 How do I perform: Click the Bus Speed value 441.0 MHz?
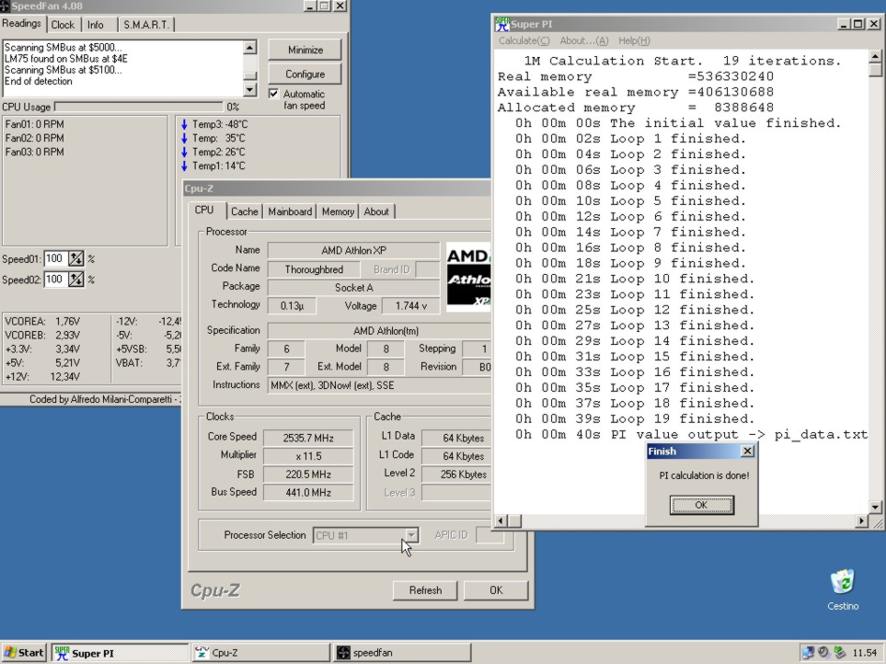308,492
